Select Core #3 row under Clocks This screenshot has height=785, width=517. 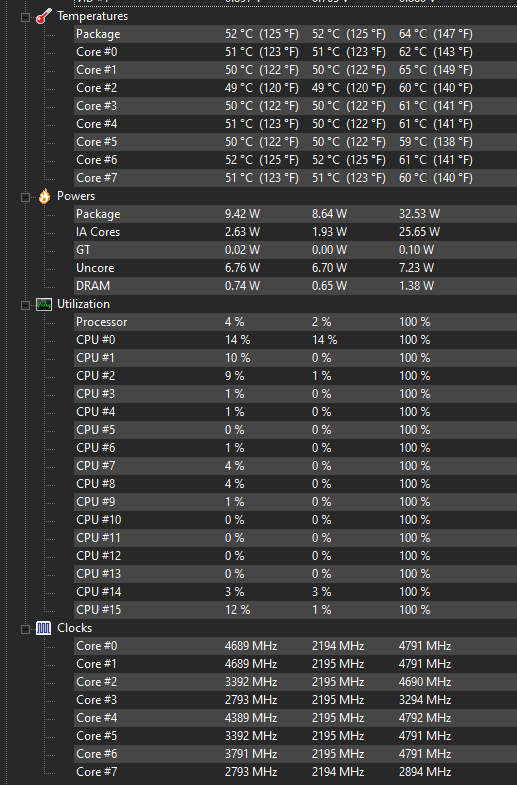tap(295, 700)
